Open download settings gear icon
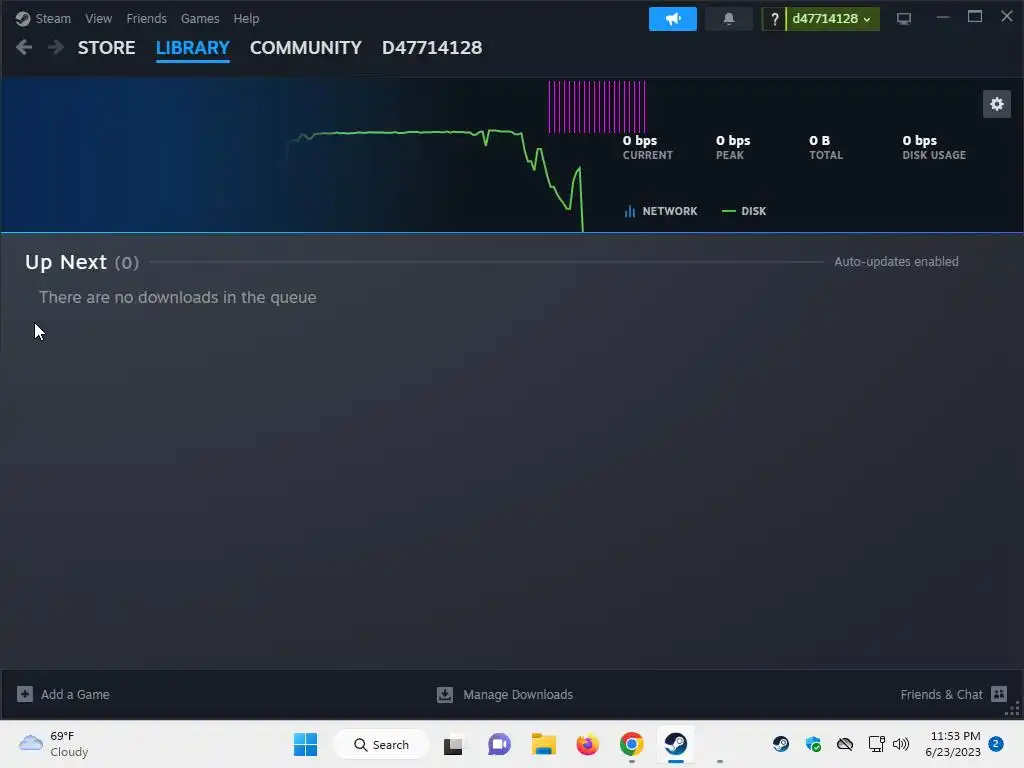This screenshot has width=1024, height=768. [x=997, y=104]
